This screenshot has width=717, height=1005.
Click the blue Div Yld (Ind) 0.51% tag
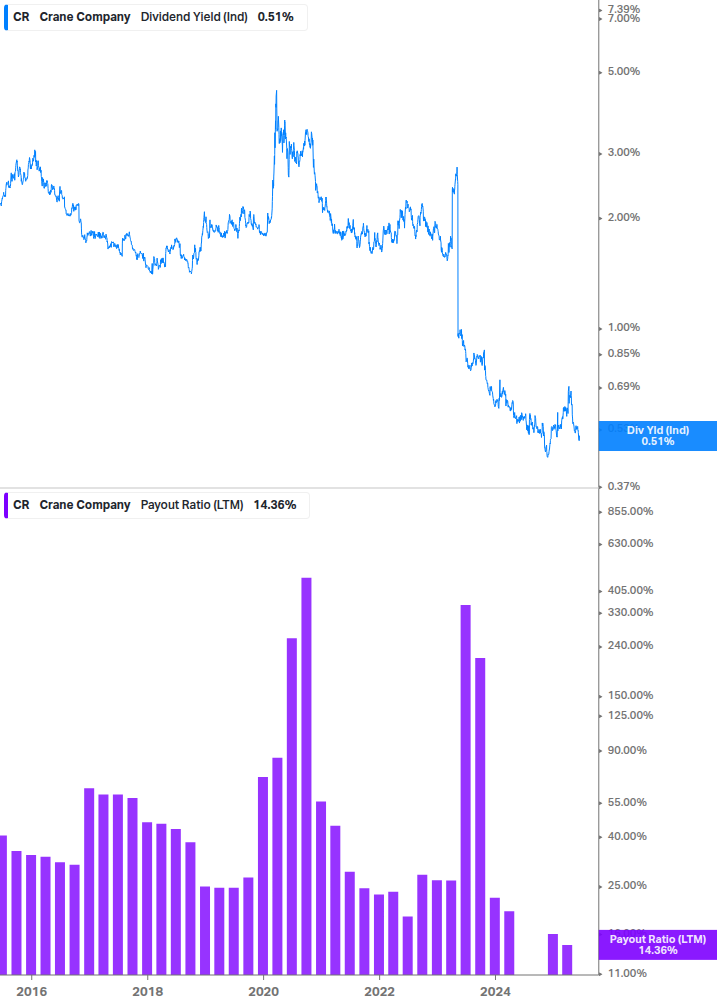pyautogui.click(x=658, y=436)
